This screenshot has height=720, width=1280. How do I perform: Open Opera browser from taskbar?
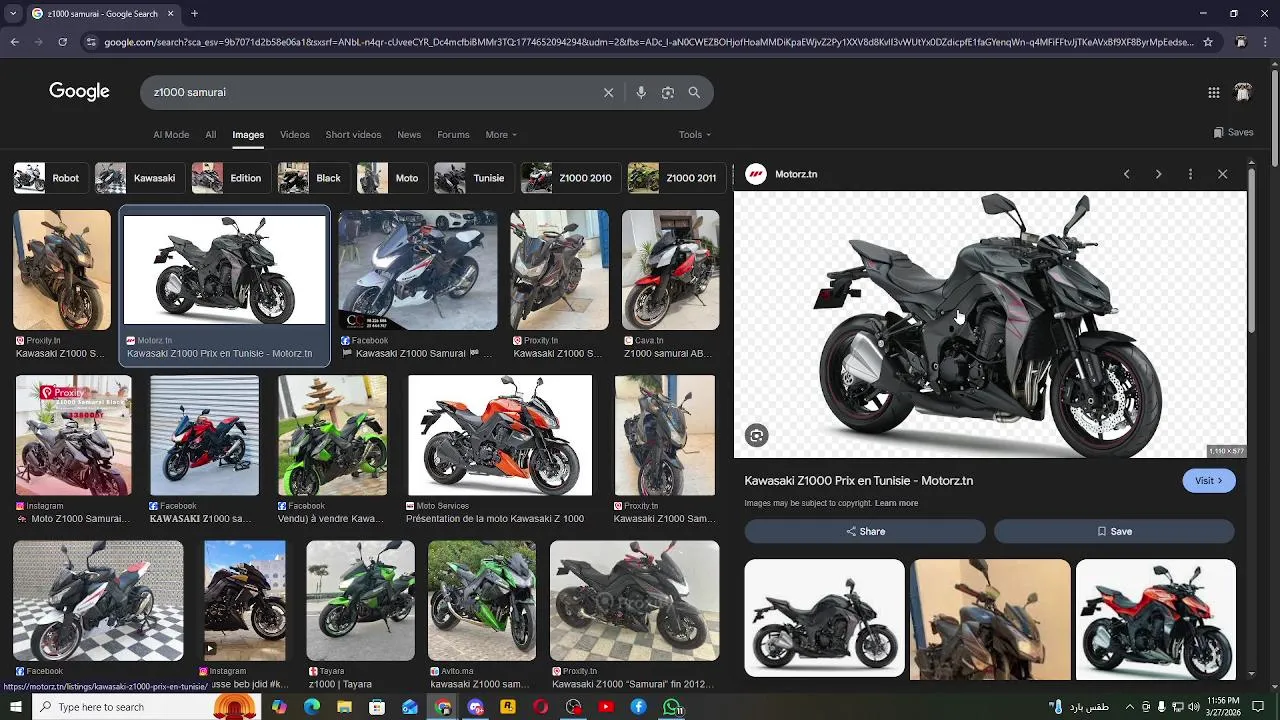(x=540, y=707)
